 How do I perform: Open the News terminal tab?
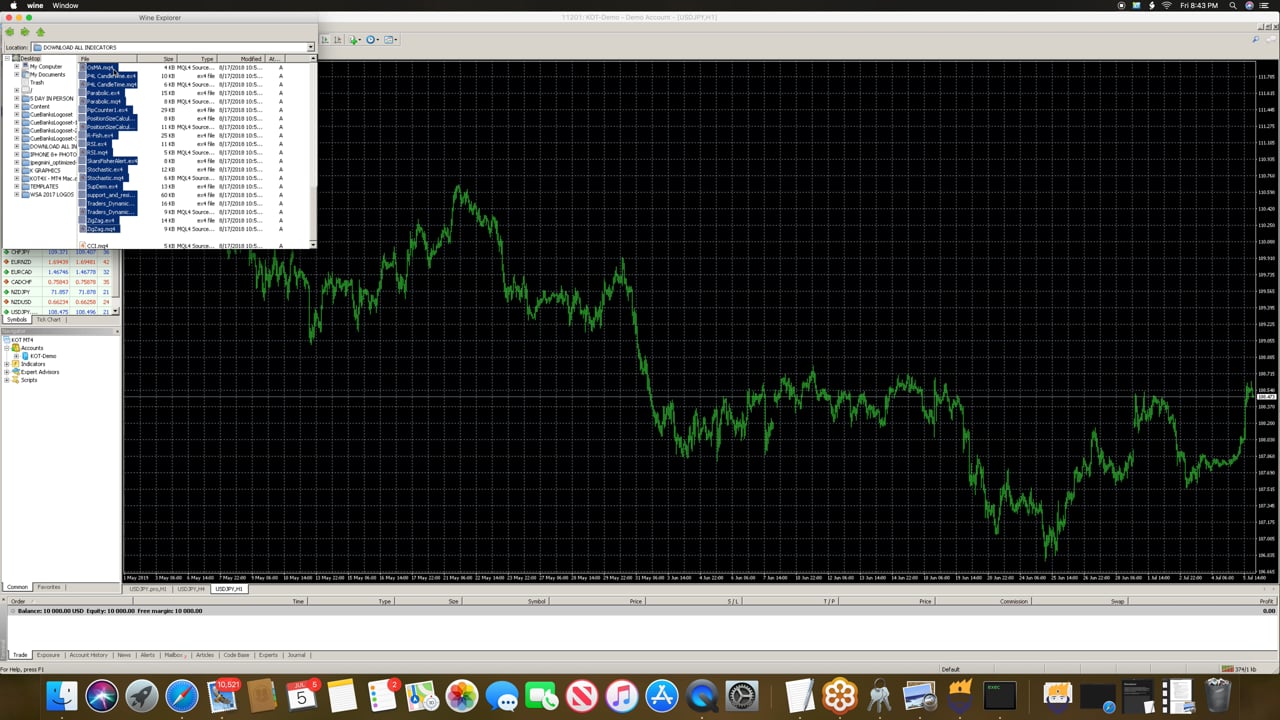pyautogui.click(x=124, y=655)
